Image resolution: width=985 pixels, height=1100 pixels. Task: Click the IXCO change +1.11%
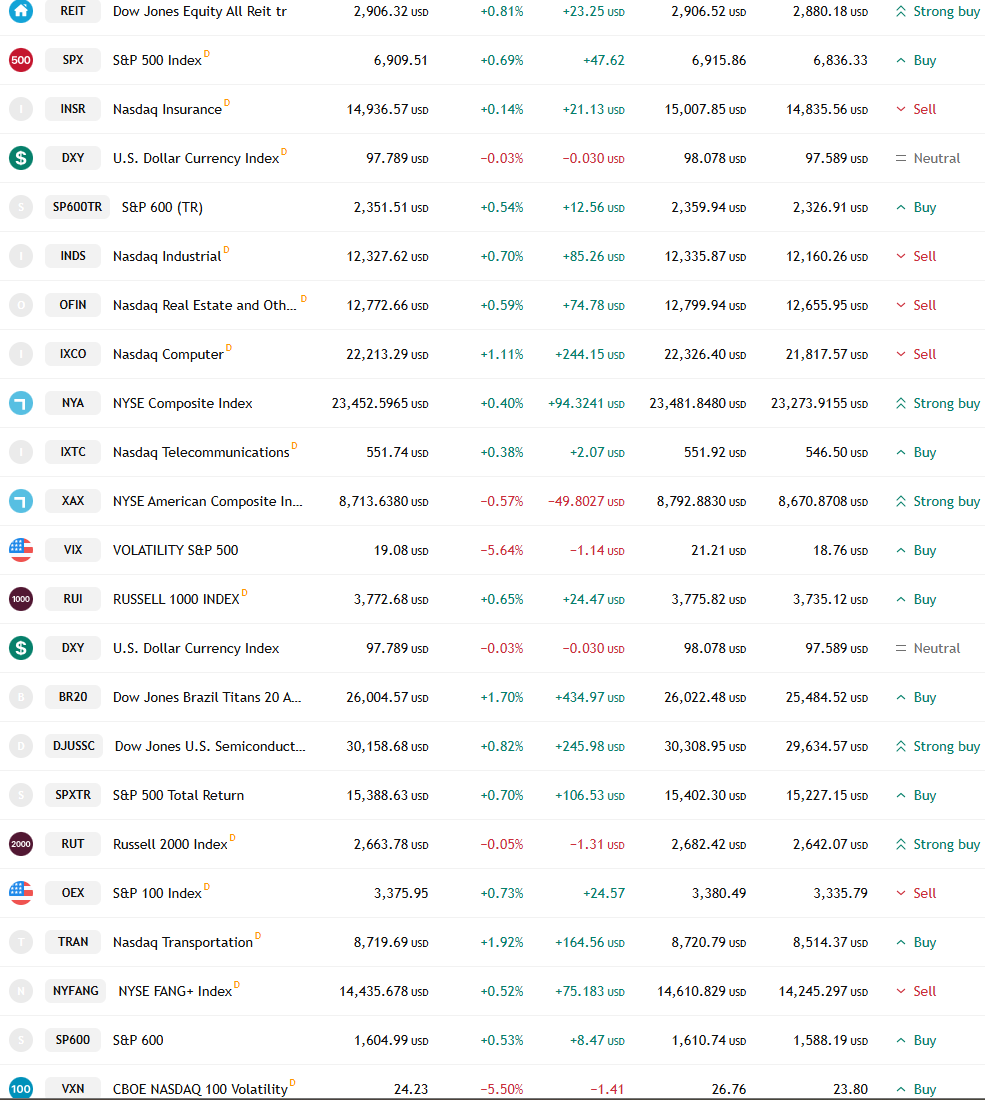click(502, 354)
